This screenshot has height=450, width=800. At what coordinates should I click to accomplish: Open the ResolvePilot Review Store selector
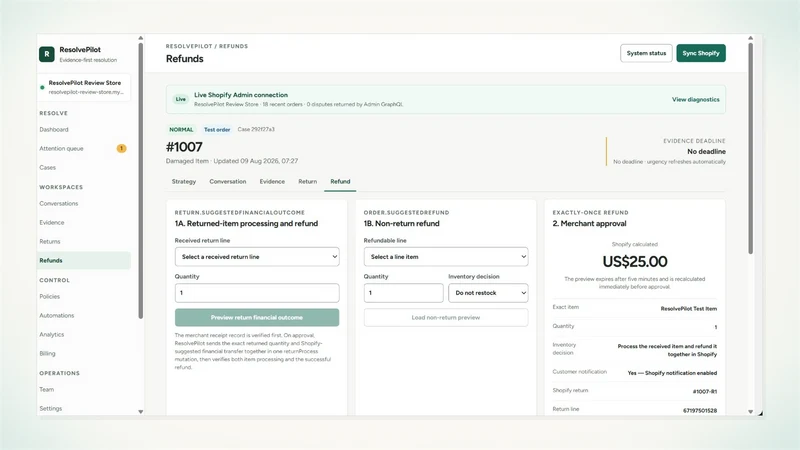click(84, 87)
